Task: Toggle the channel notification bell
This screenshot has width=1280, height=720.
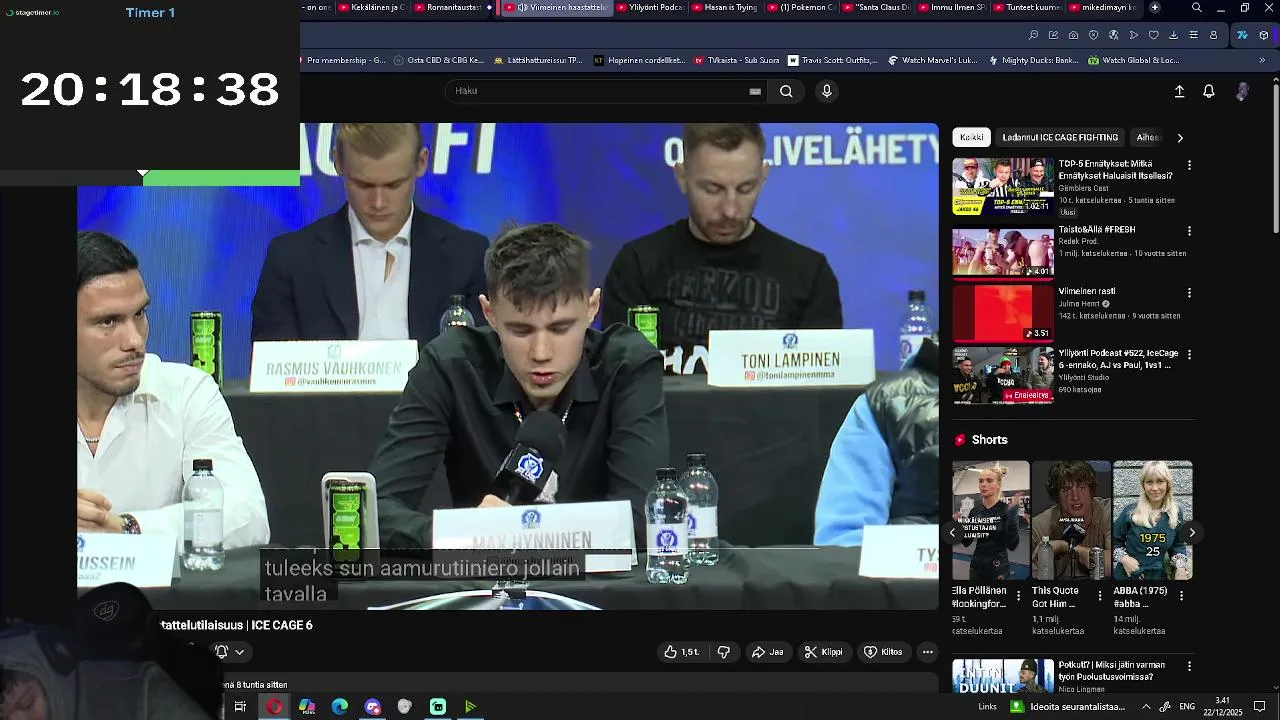Action: pos(221,652)
